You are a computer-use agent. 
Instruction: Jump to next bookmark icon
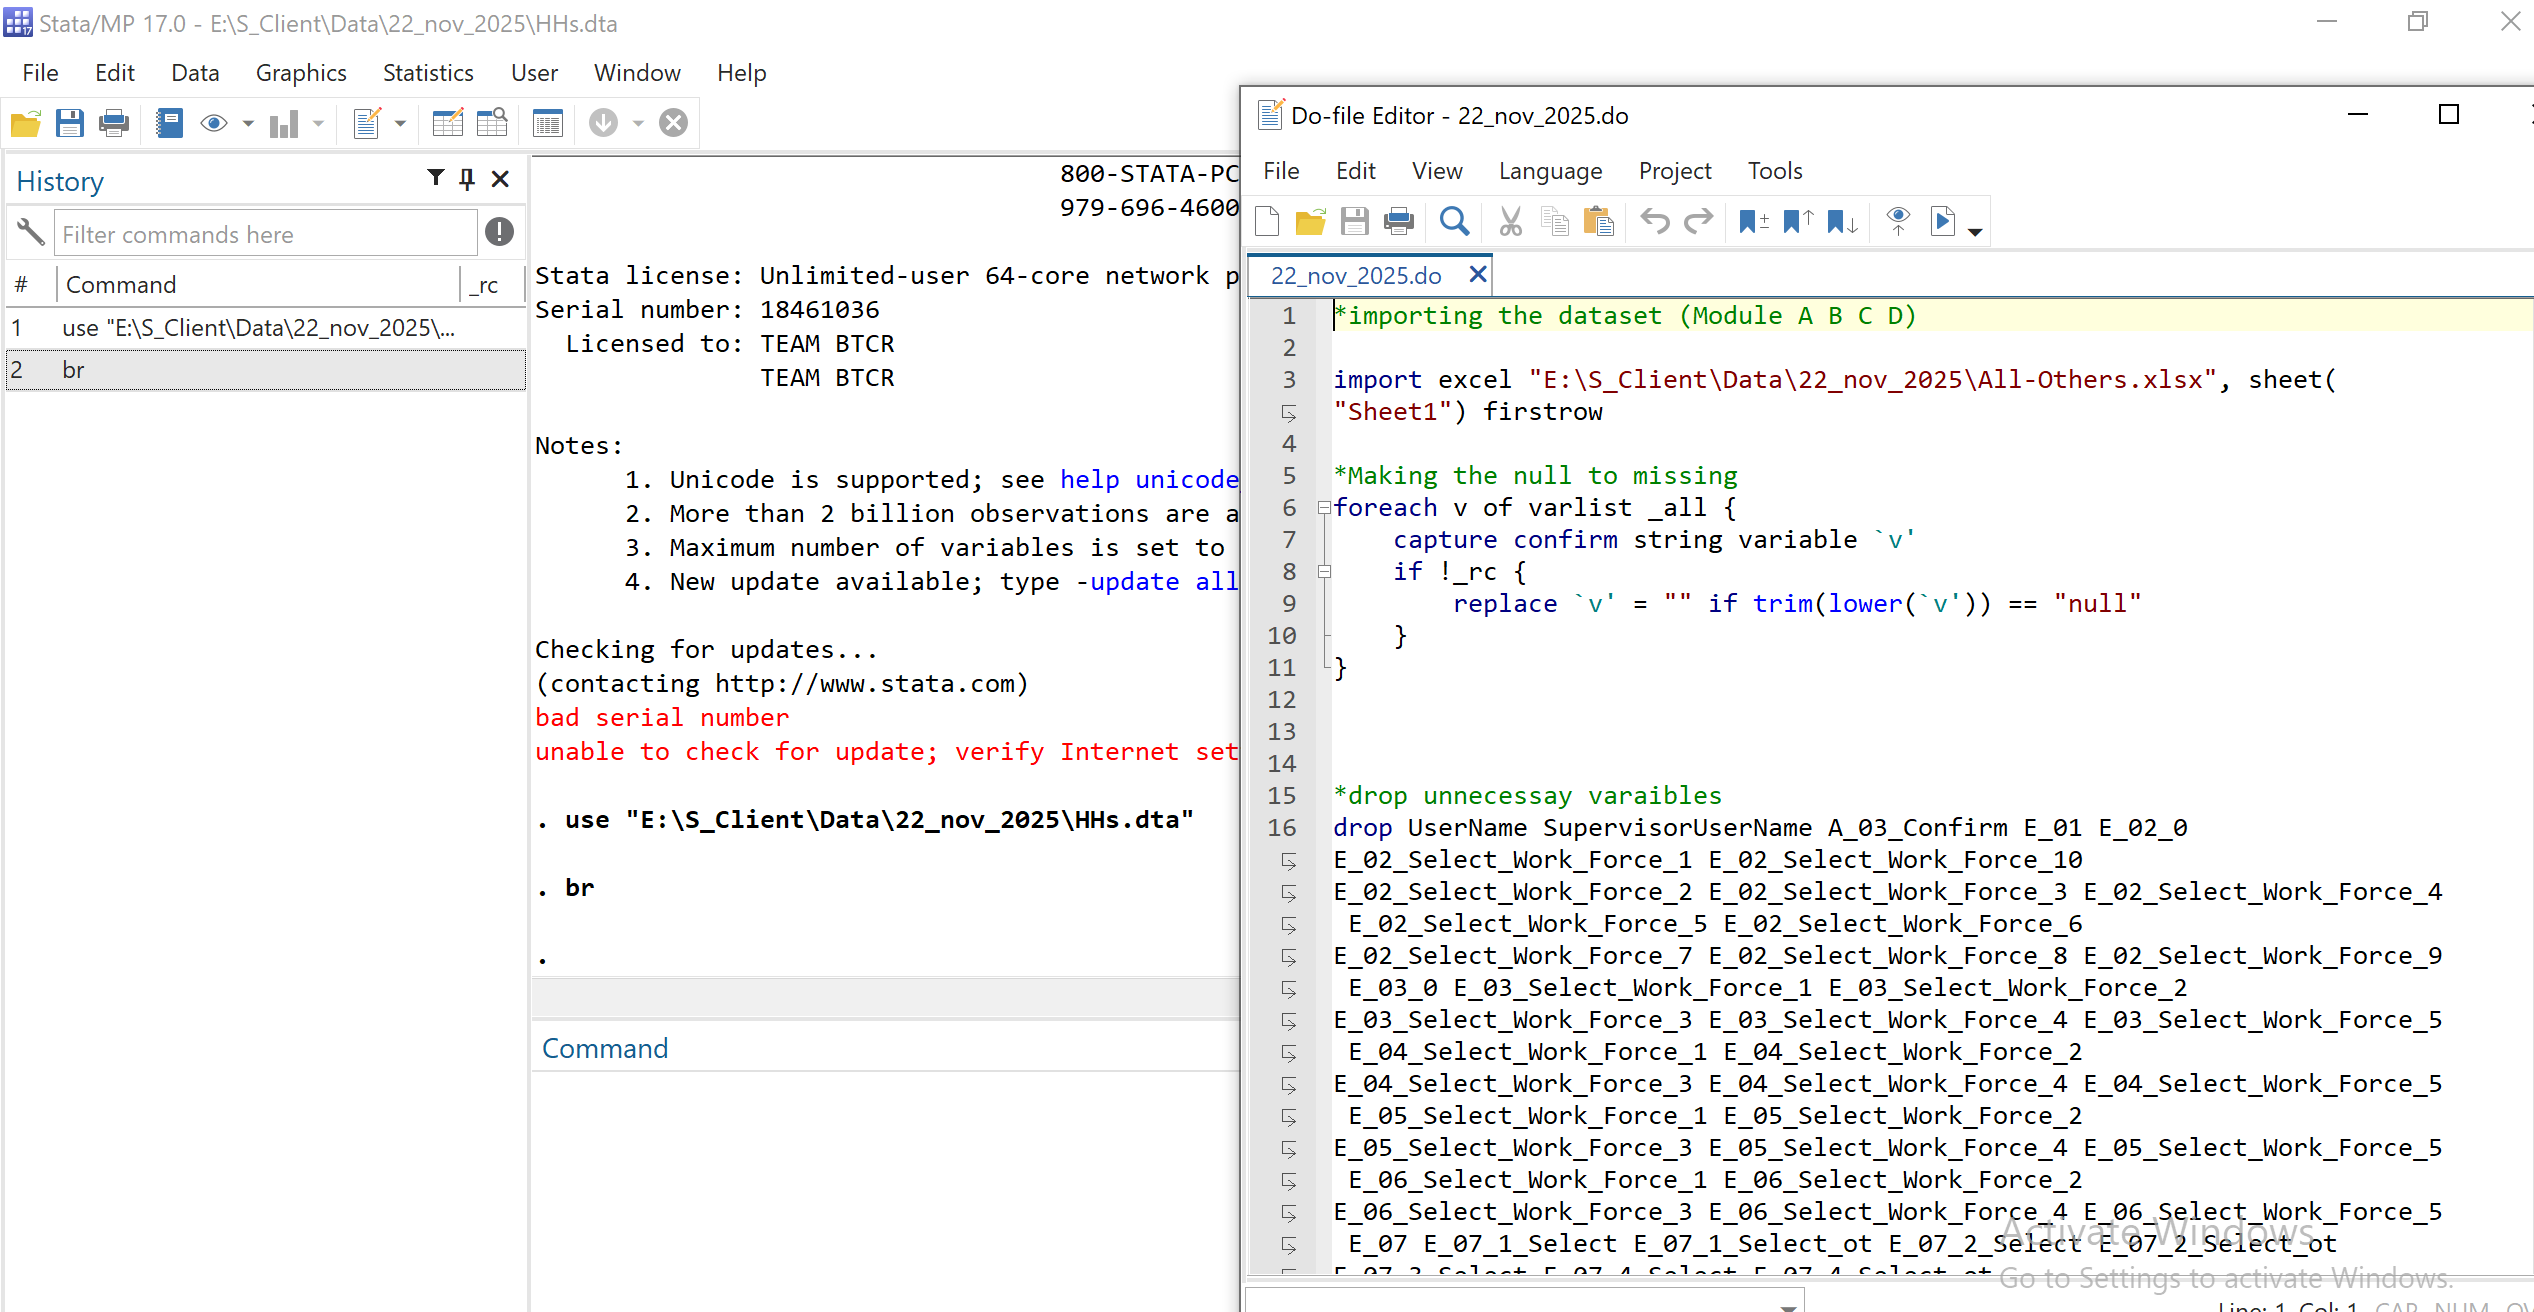pos(1841,221)
